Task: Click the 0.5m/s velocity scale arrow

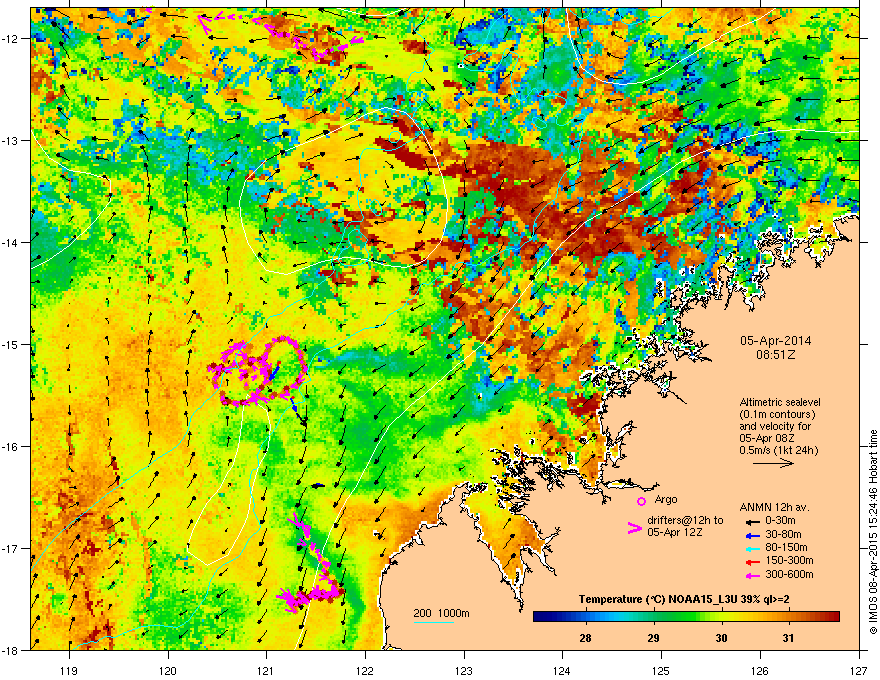Action: tap(773, 463)
